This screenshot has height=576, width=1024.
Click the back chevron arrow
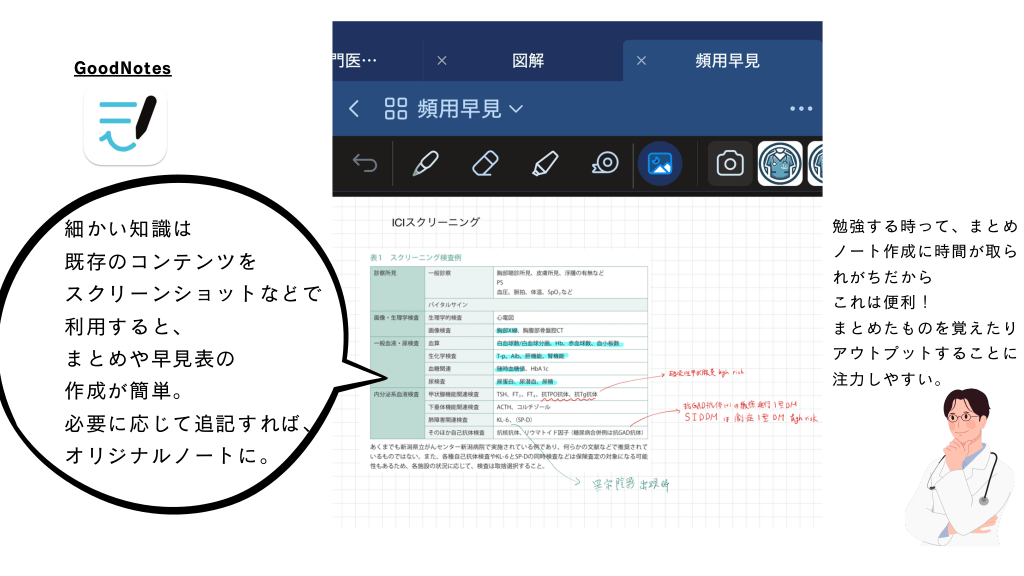354,109
